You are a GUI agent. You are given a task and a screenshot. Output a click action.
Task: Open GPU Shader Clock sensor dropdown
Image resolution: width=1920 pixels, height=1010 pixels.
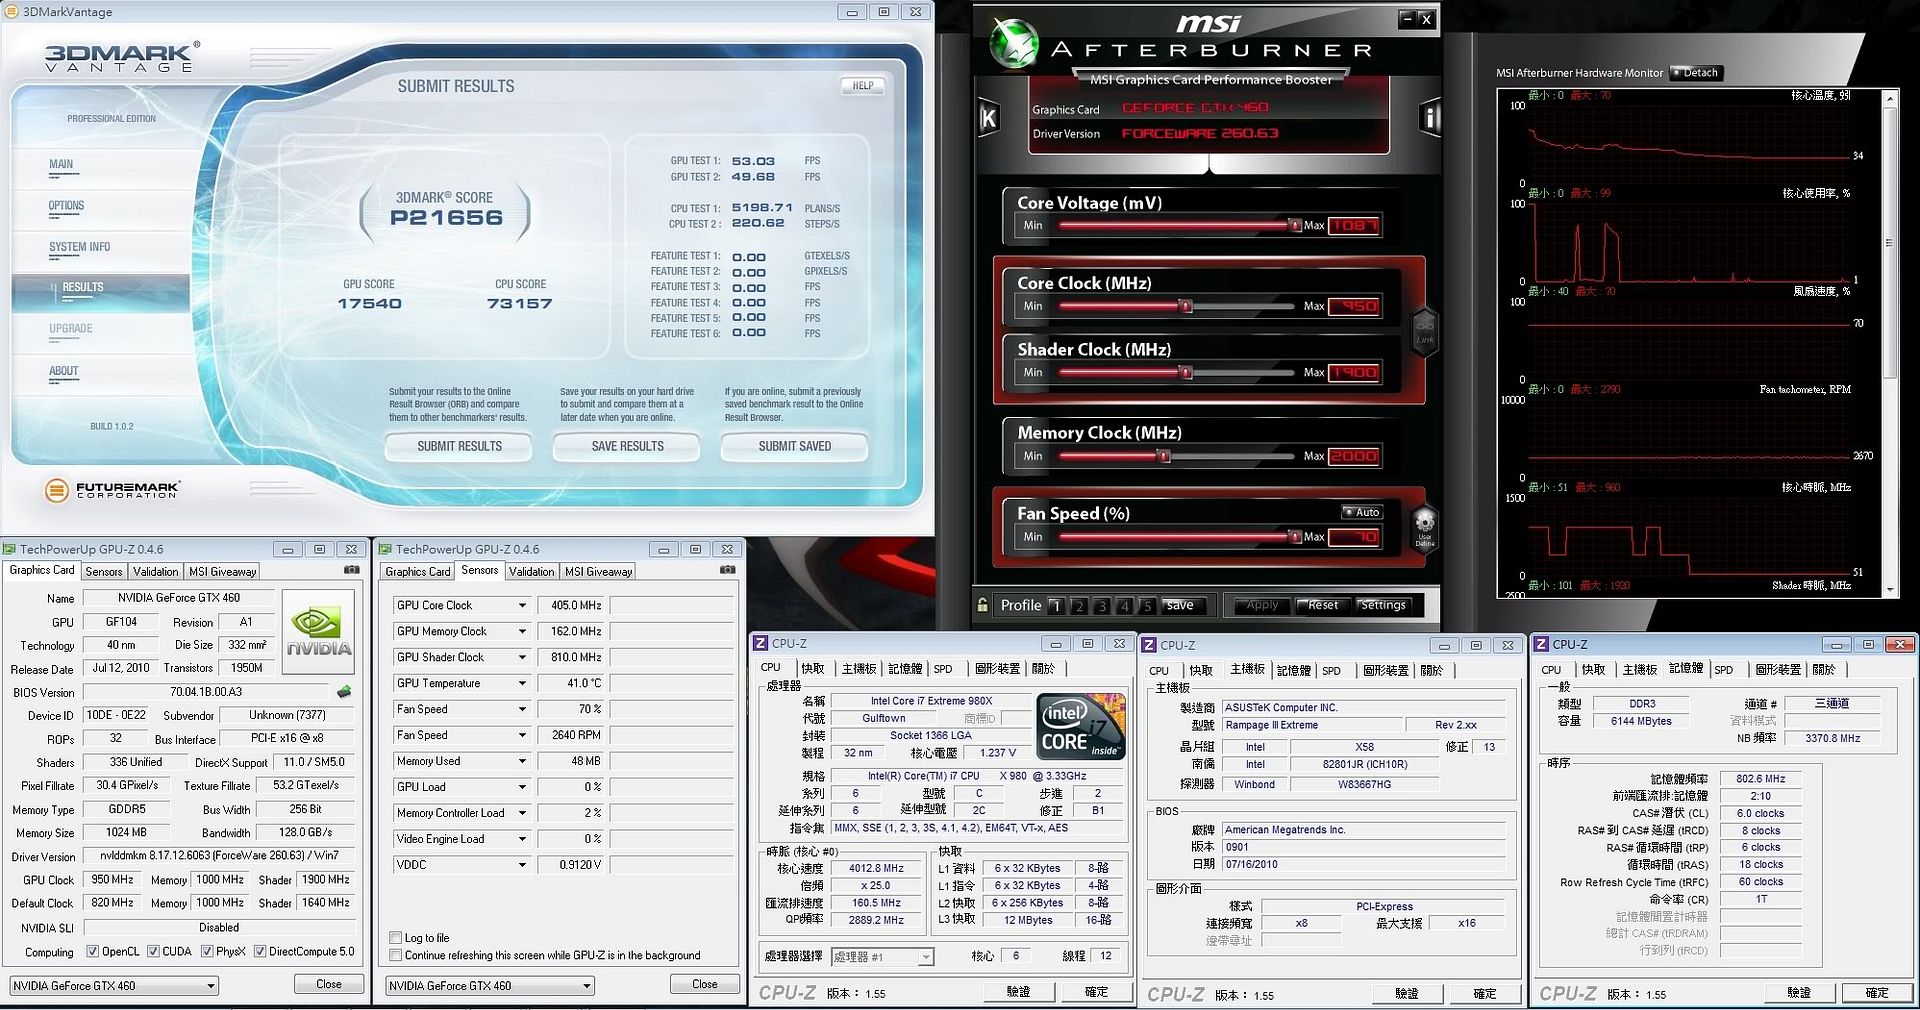[522, 658]
